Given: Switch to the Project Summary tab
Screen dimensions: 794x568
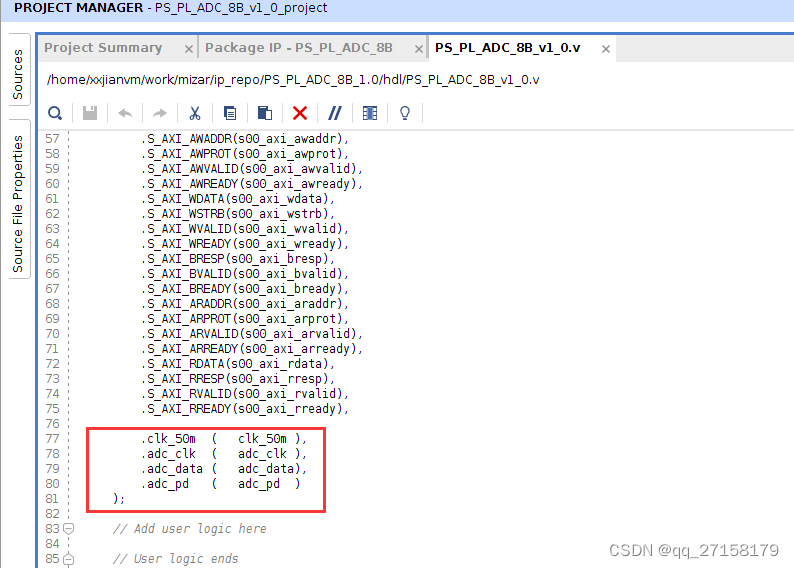Looking at the screenshot, I should pos(103,48).
